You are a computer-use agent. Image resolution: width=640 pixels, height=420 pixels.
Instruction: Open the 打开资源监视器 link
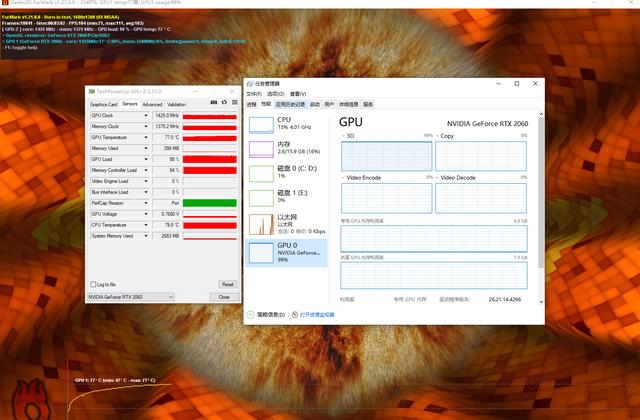(x=317, y=315)
